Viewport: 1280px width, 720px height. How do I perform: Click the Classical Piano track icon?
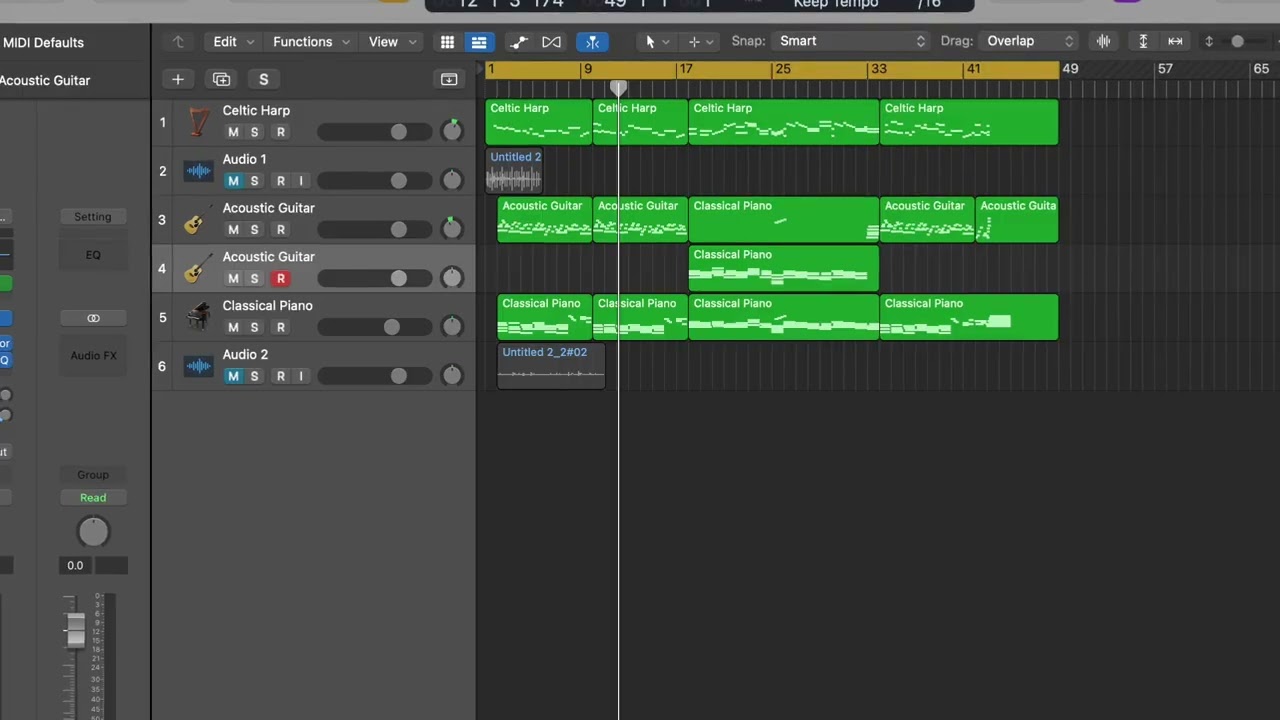coord(198,318)
